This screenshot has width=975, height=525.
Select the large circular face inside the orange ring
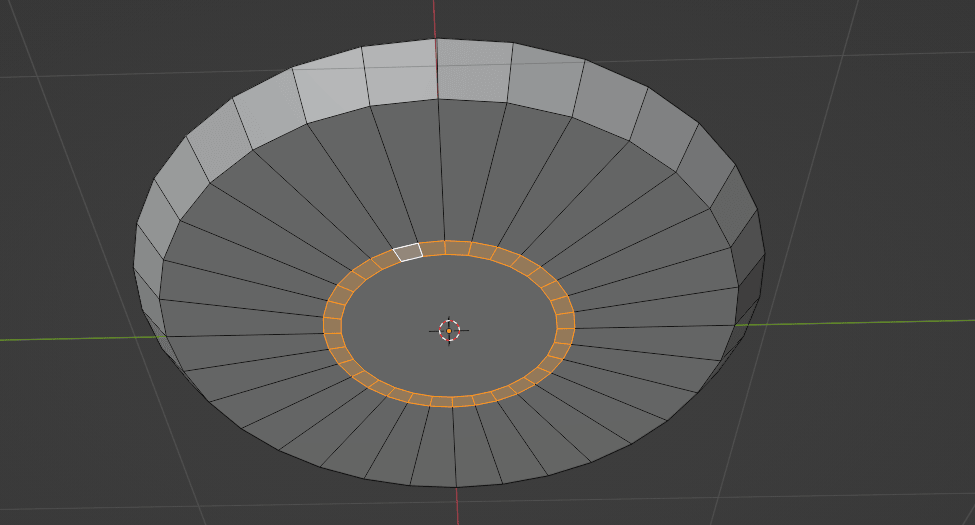(x=449, y=350)
